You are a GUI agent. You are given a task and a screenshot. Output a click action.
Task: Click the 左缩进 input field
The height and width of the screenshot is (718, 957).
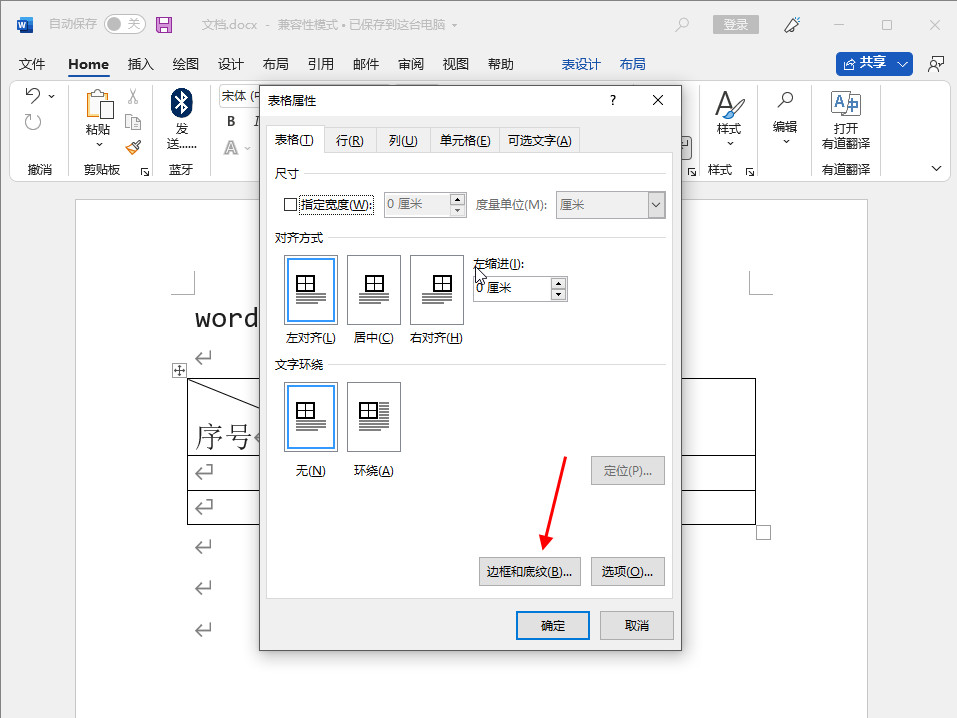point(512,288)
